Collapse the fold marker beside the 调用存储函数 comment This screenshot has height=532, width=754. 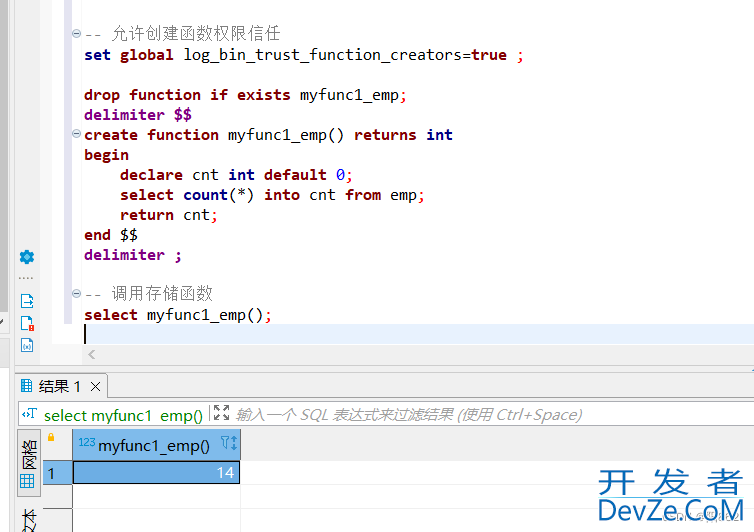click(76, 293)
